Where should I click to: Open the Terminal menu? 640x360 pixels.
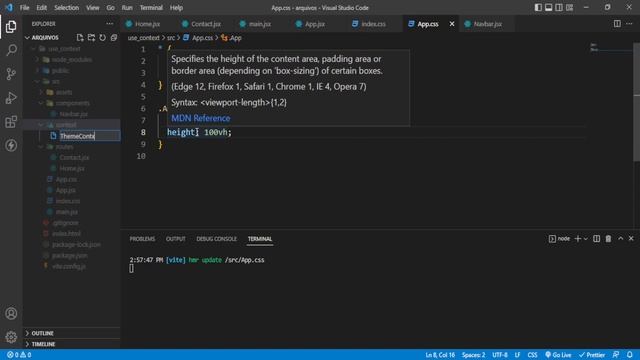coord(151,7)
